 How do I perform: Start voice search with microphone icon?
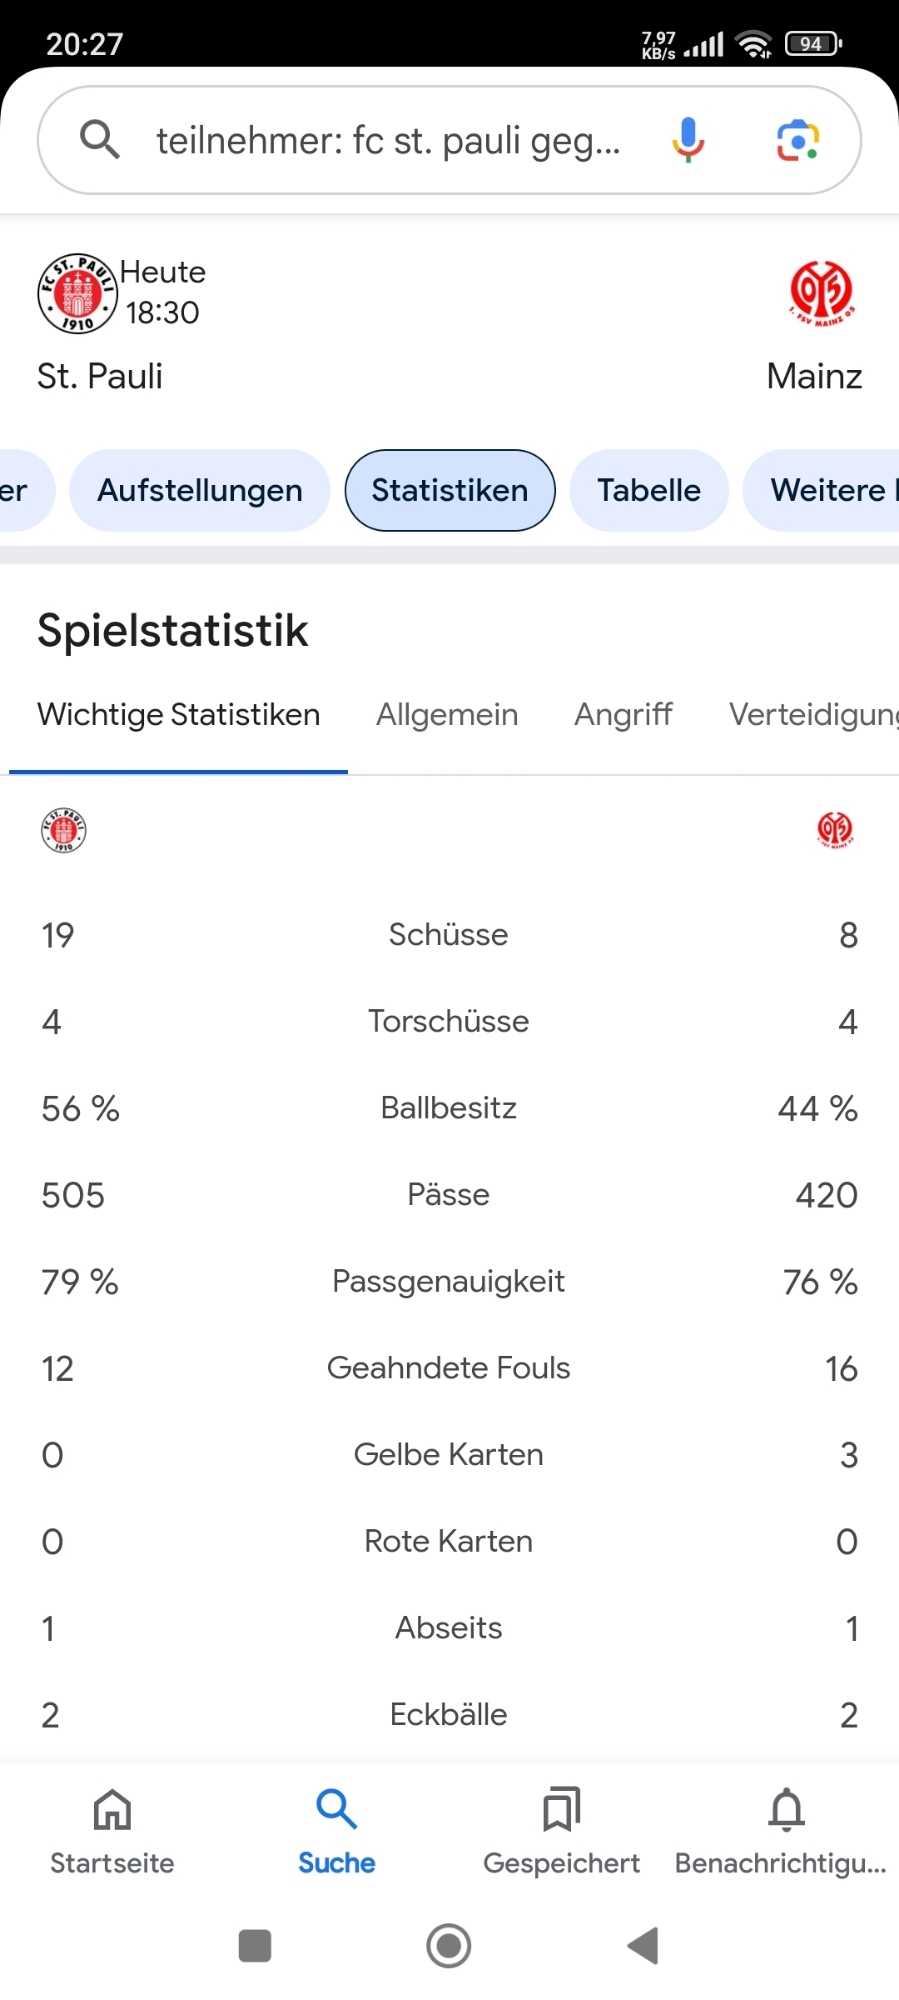click(x=688, y=139)
